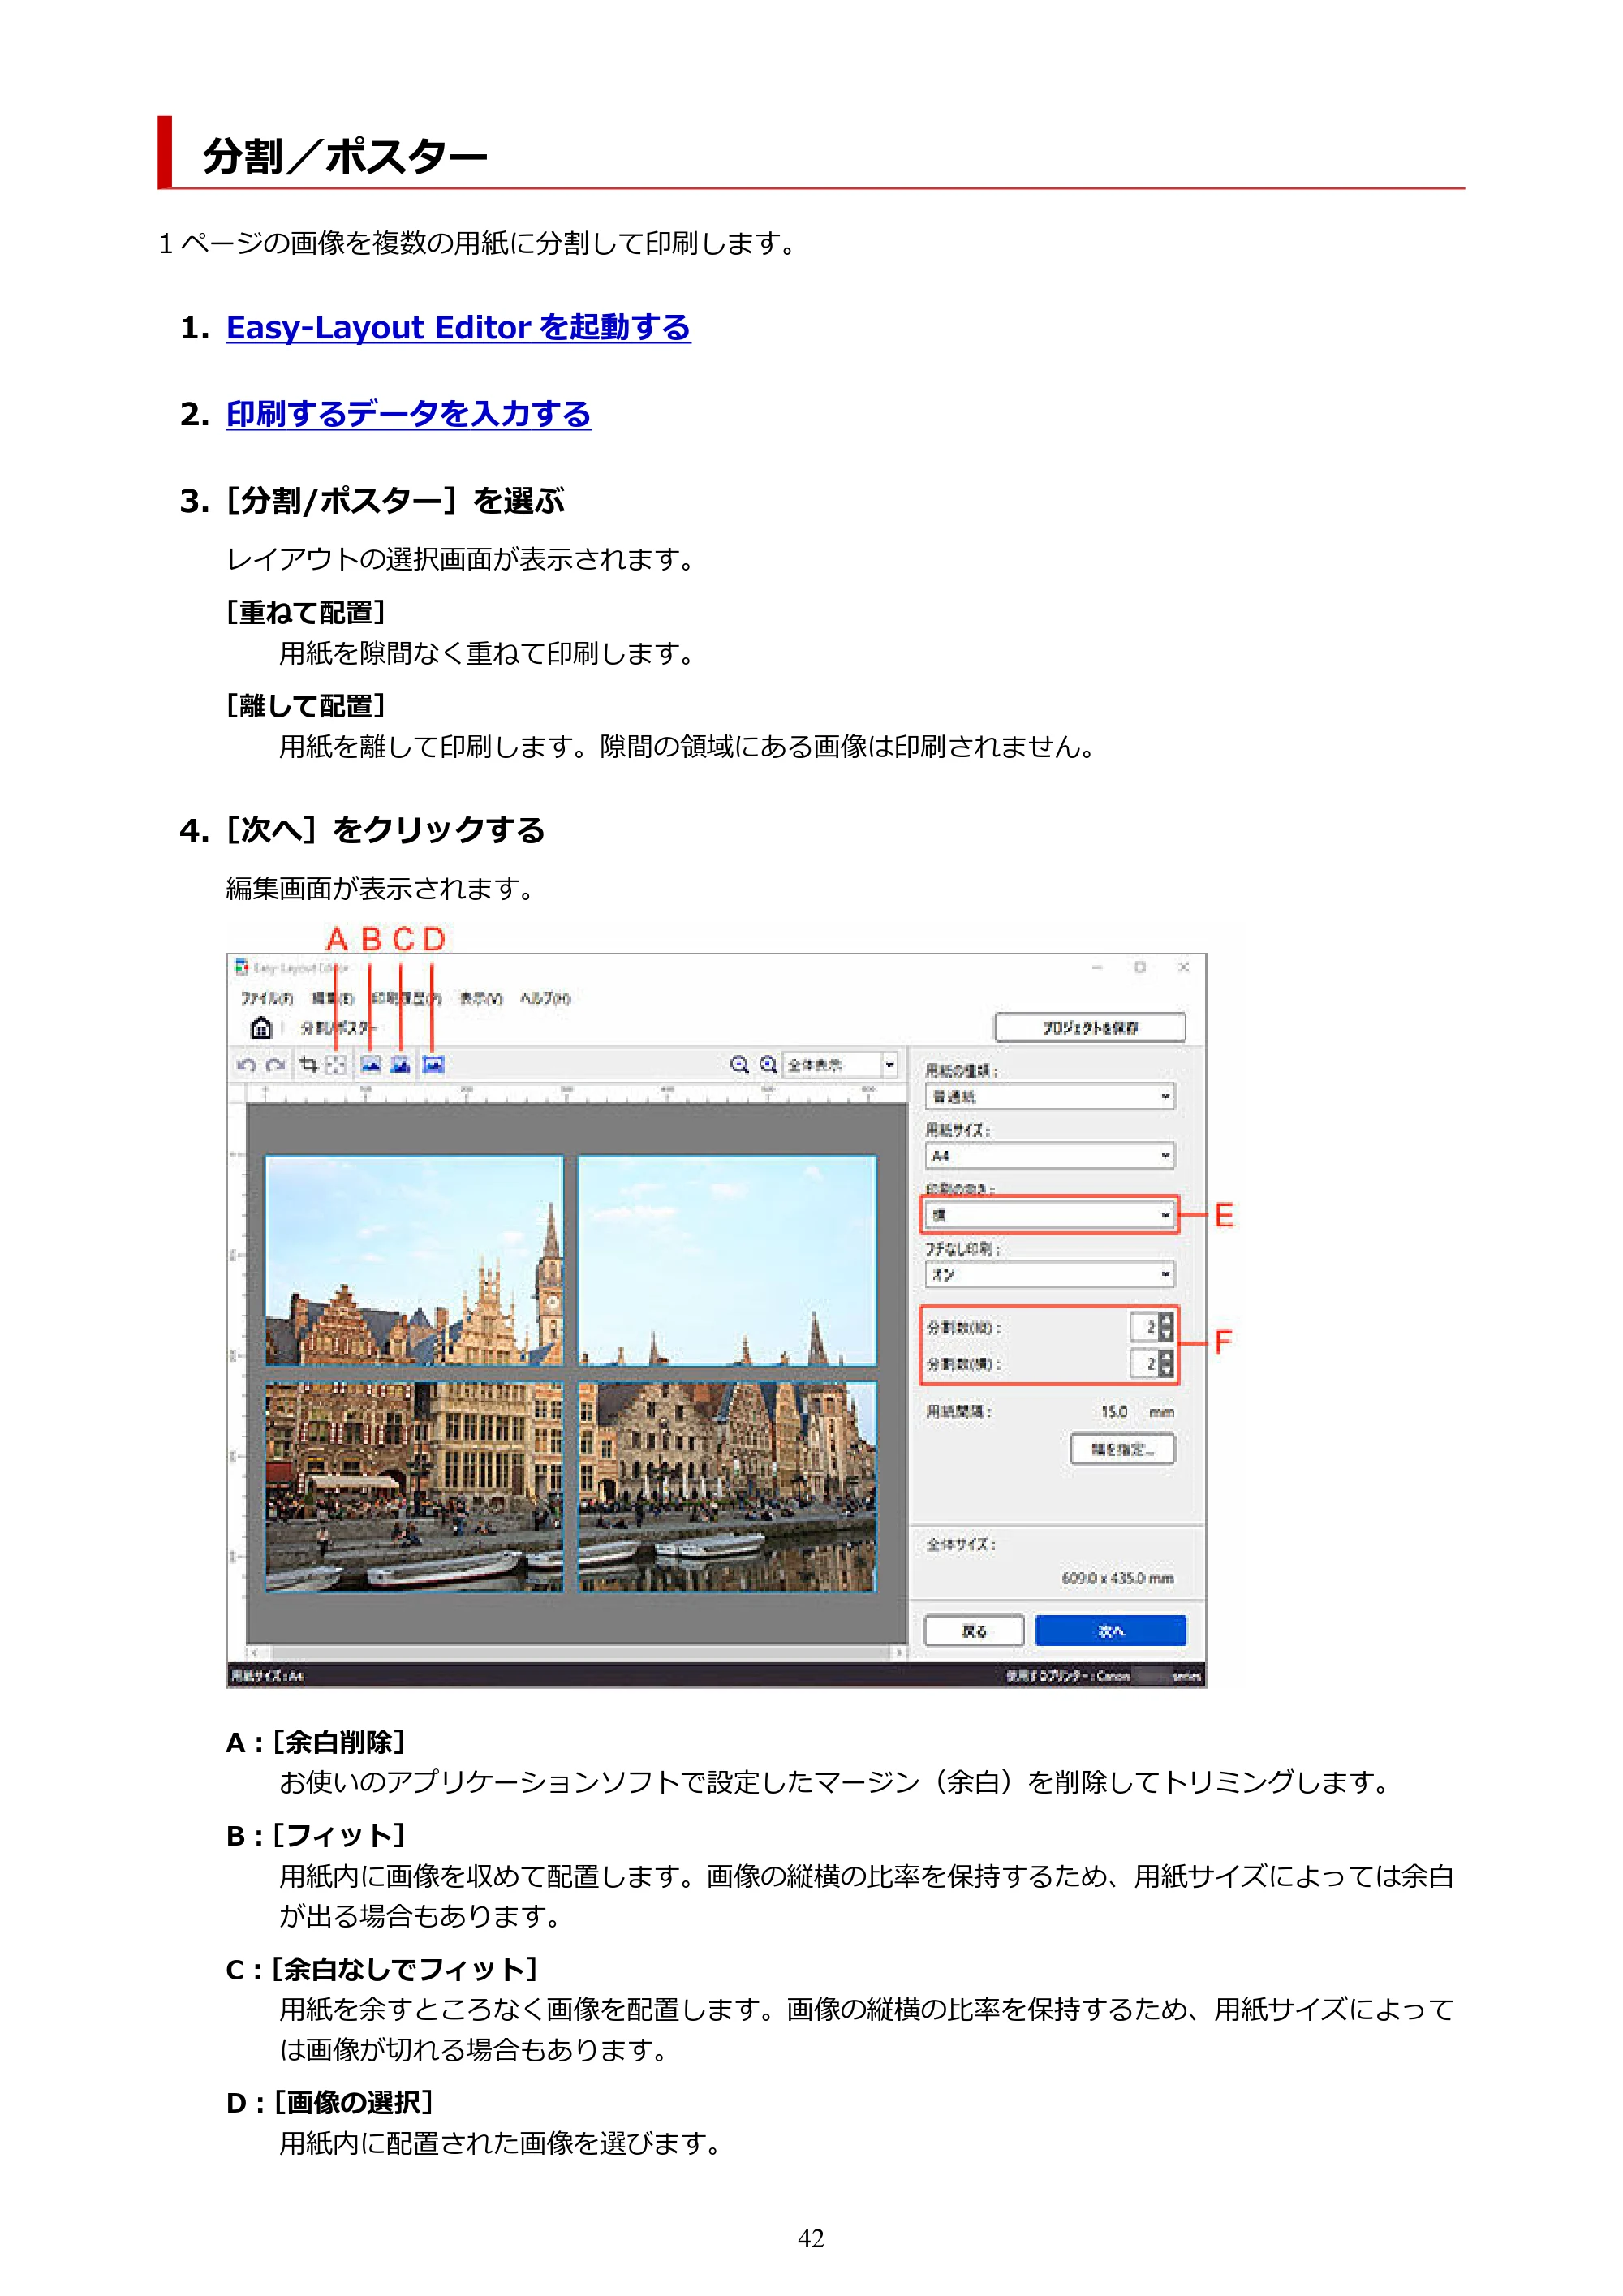Click the zoom out magnifier icon
Image resolution: width=1623 pixels, height=2296 pixels.
pyautogui.click(x=739, y=1065)
